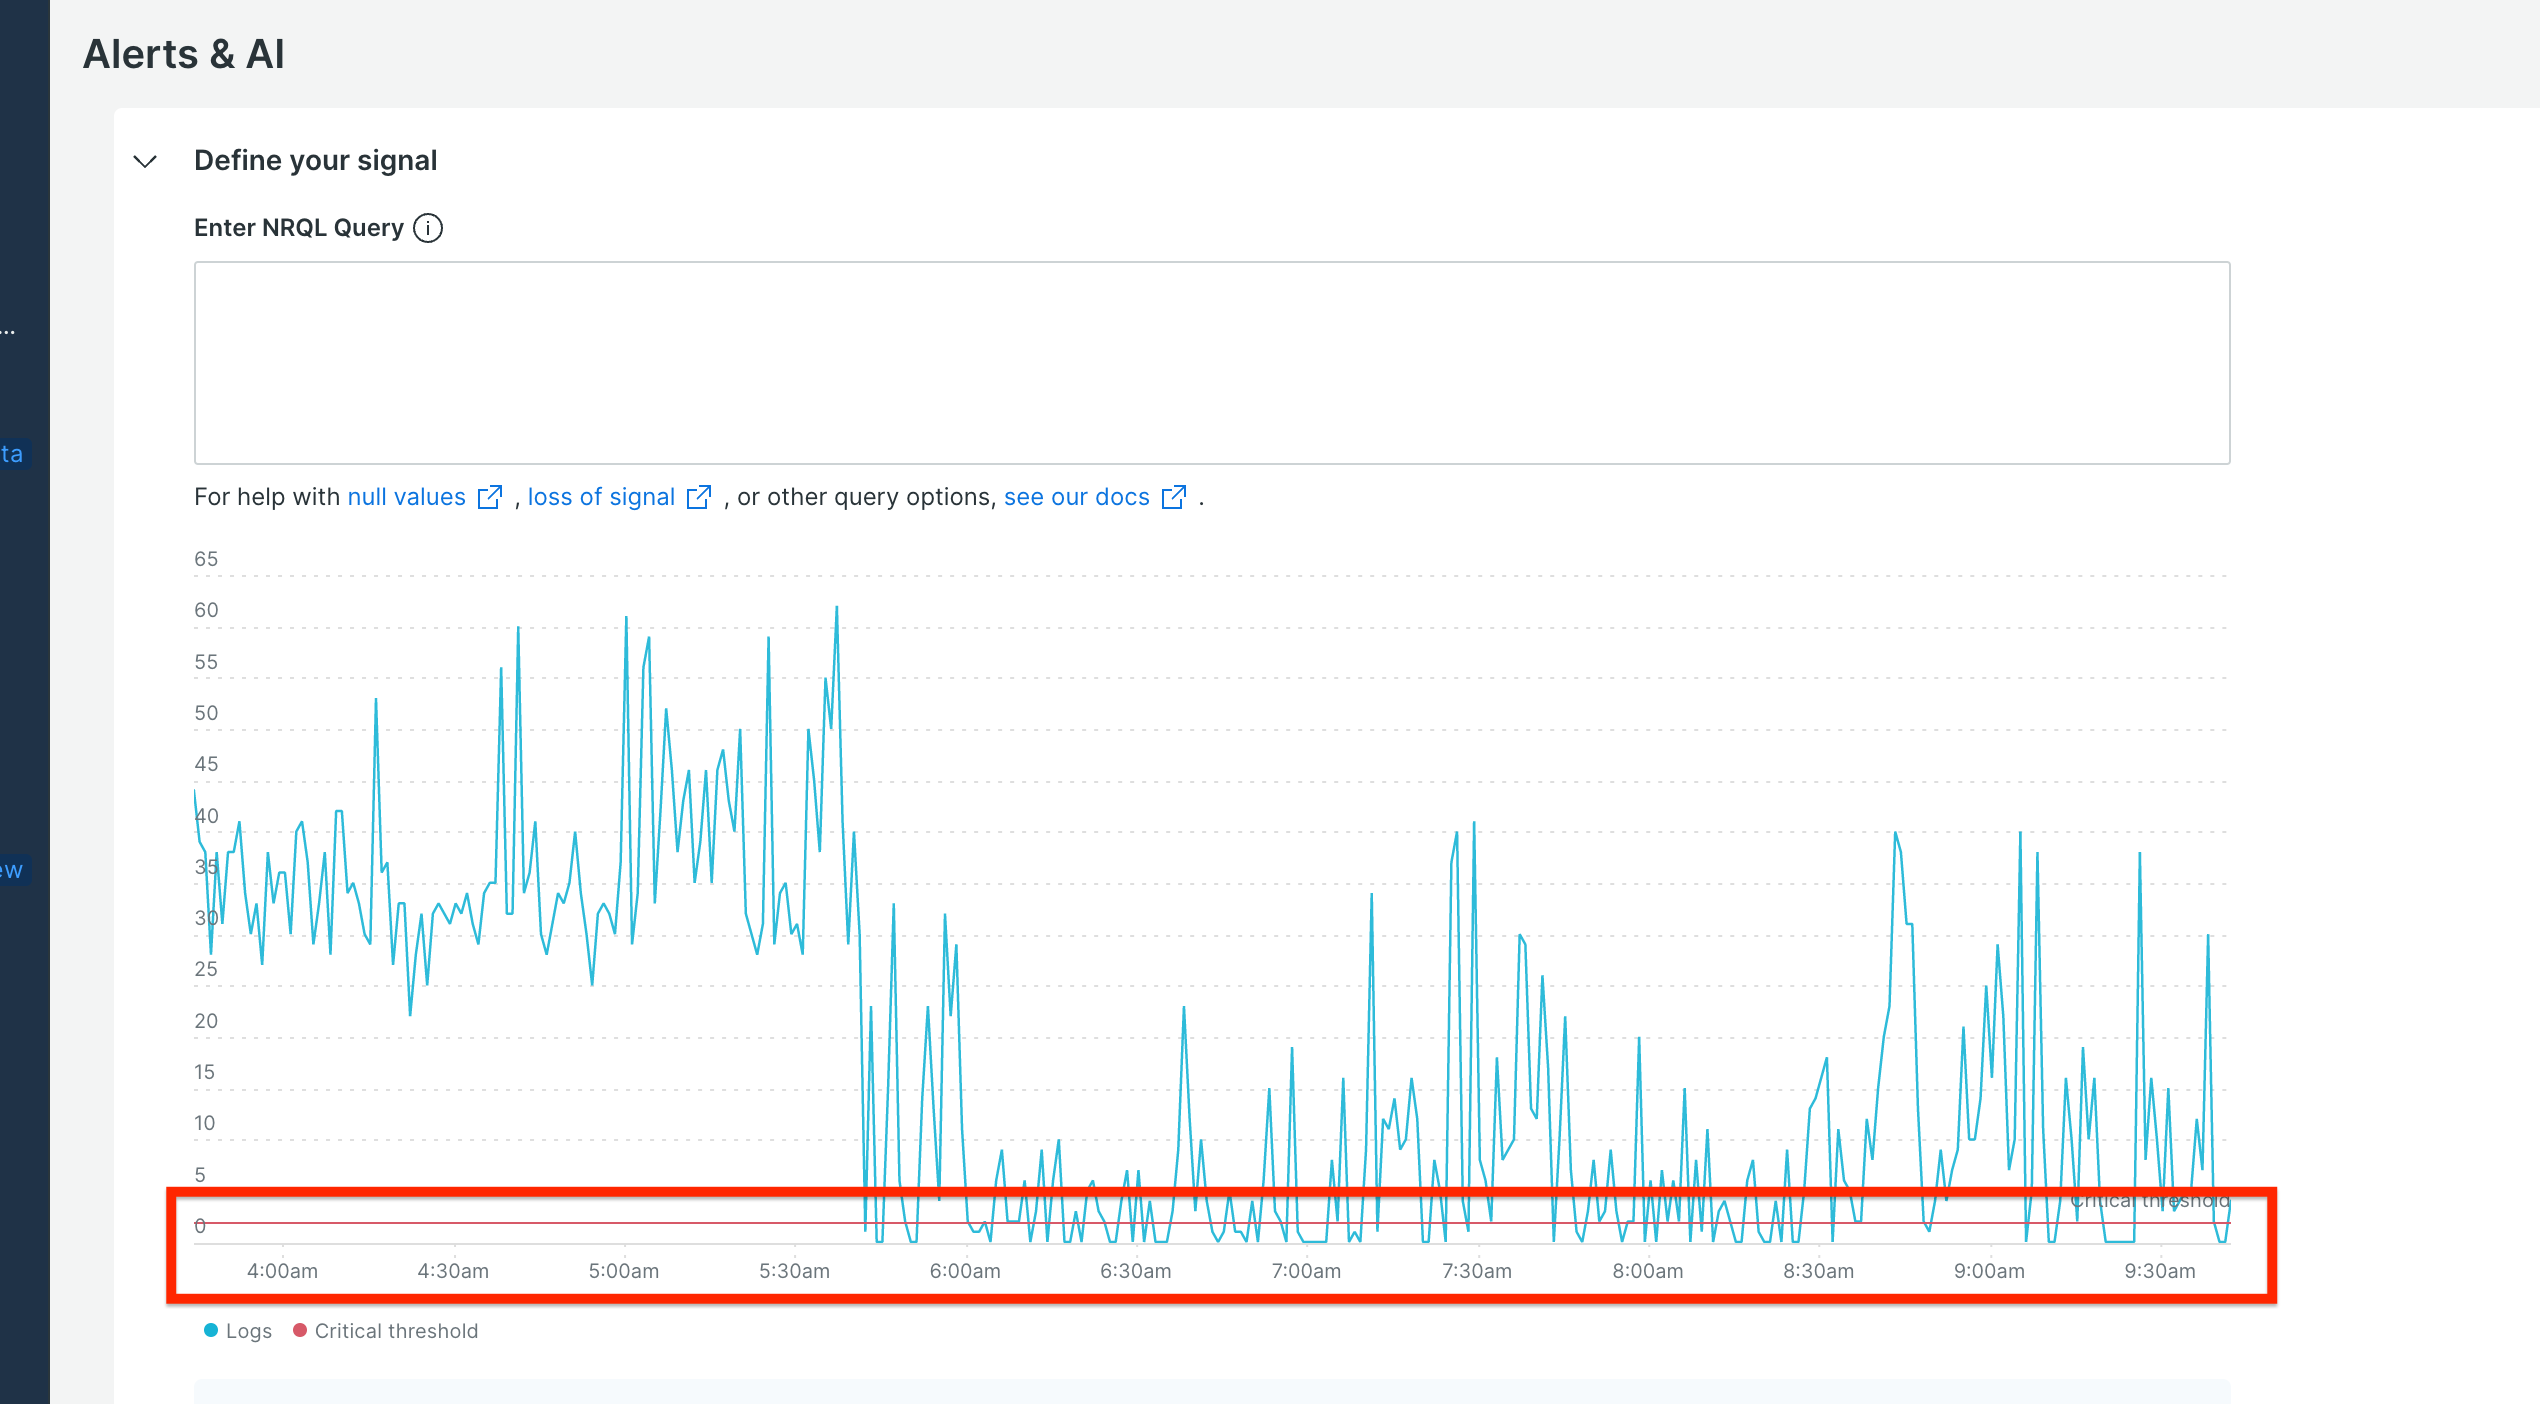The height and width of the screenshot is (1404, 2540).
Task: Click the blue Logs dot in the legend
Action: click(x=209, y=1330)
